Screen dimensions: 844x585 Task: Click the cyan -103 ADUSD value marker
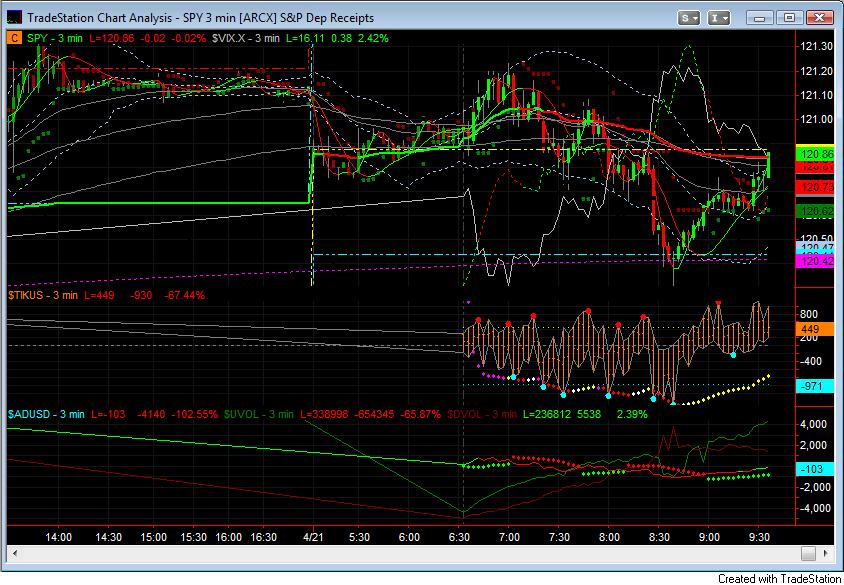pyautogui.click(x=814, y=469)
